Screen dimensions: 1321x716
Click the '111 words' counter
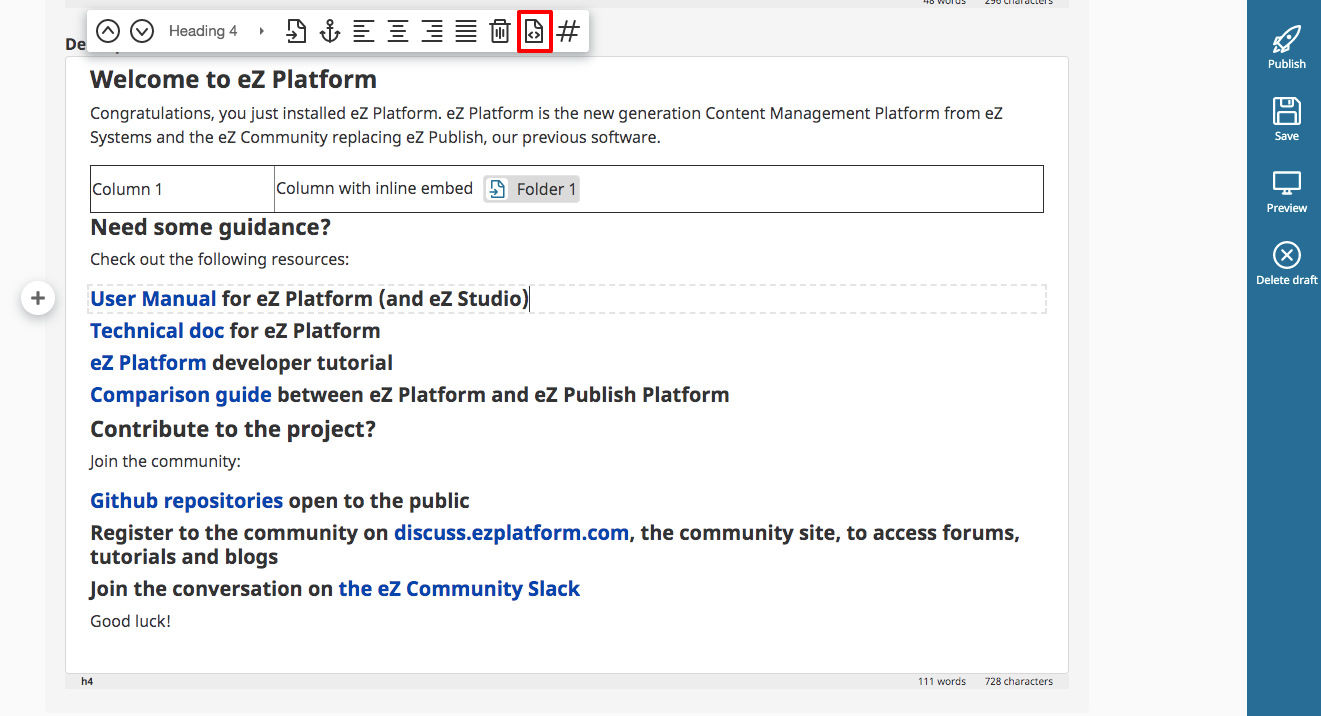[x=942, y=681]
